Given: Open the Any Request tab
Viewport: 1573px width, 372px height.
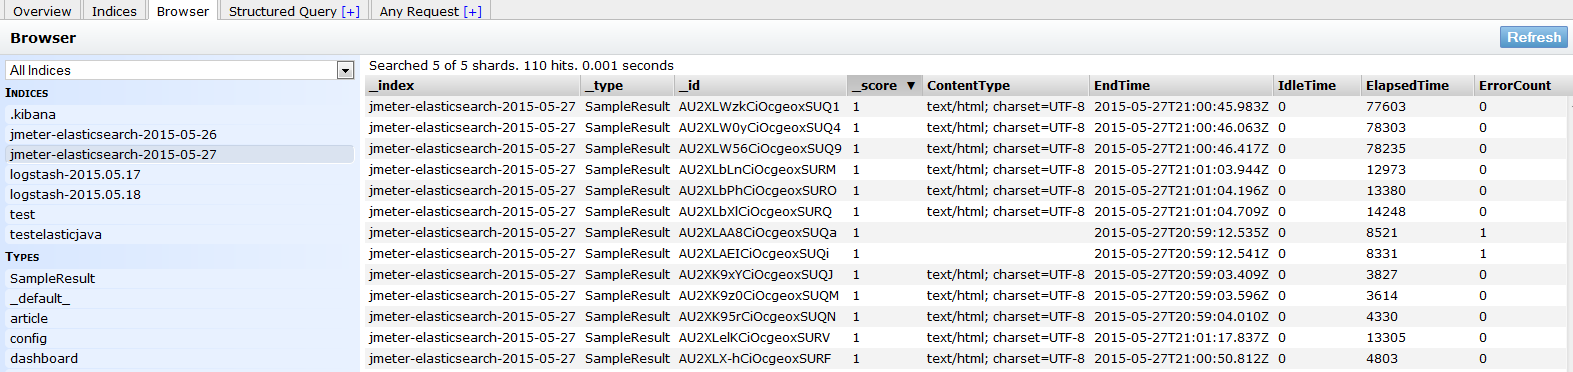Looking at the screenshot, I should pos(430,11).
